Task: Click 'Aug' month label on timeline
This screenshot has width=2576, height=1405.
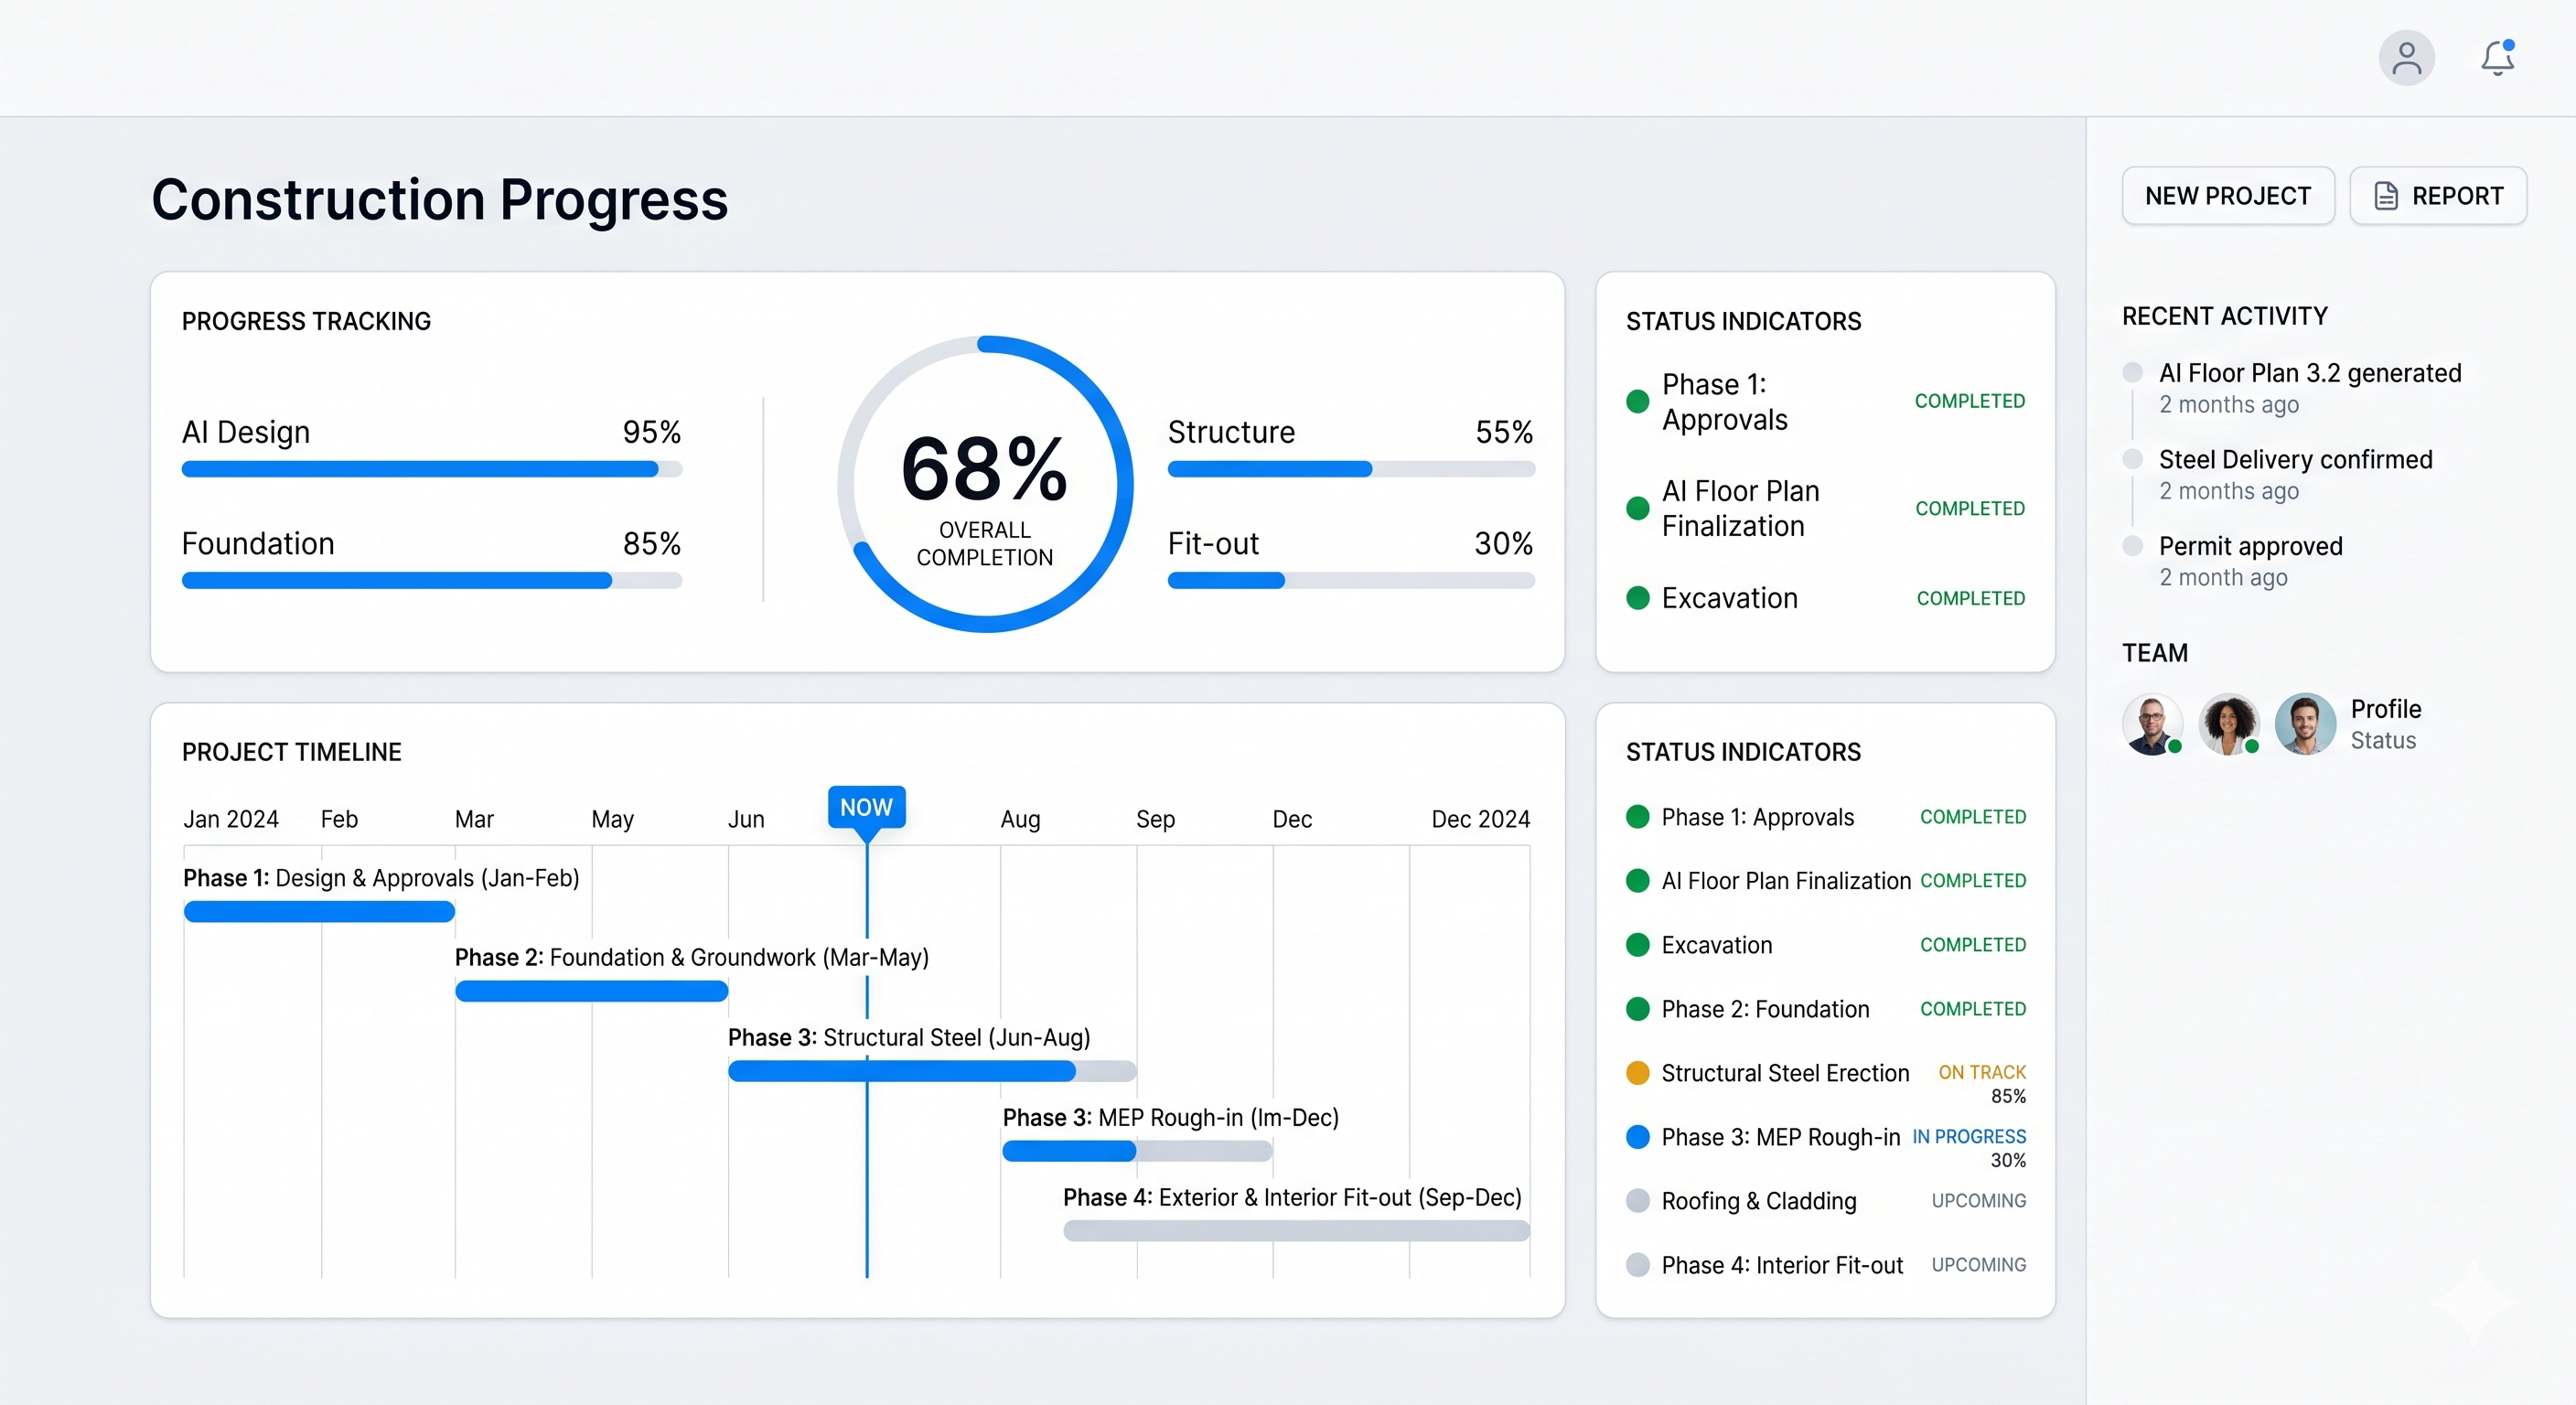Action: click(1020, 819)
